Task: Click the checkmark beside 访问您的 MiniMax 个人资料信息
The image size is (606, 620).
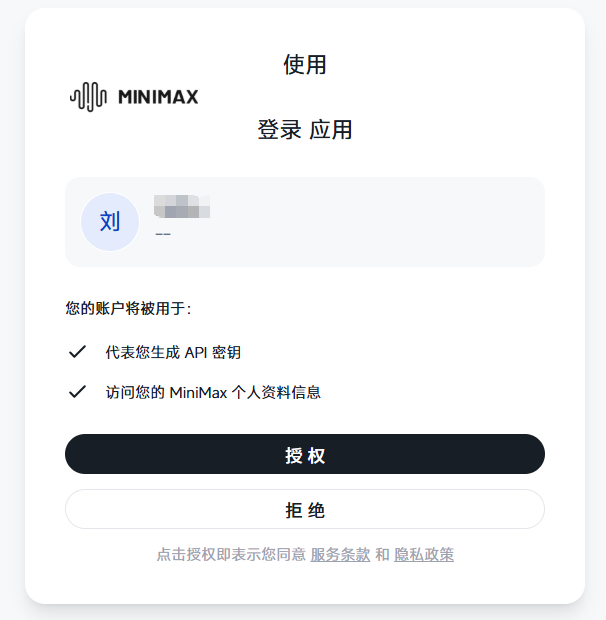Action: tap(77, 392)
